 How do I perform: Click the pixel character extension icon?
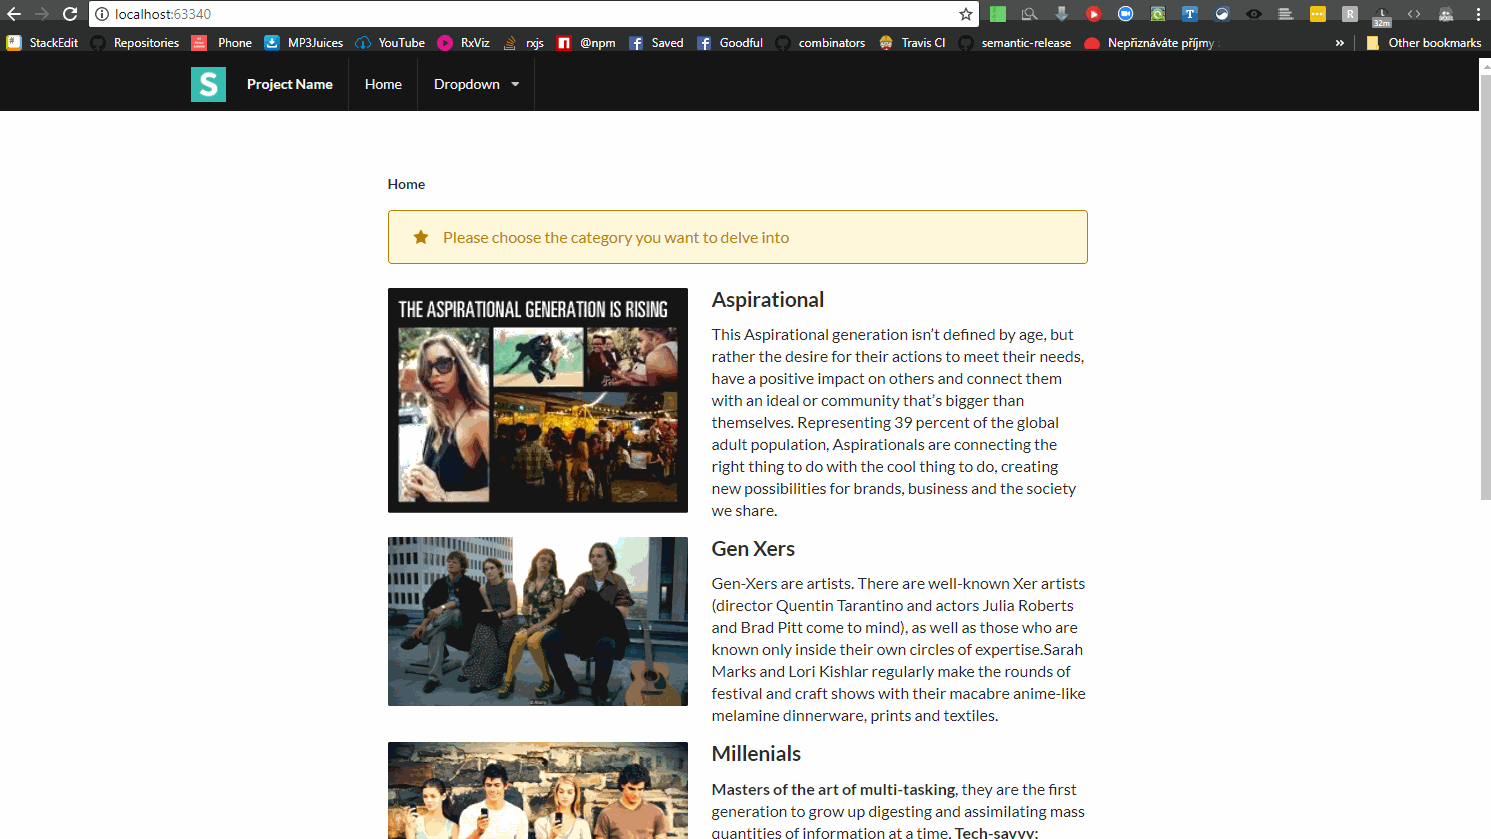pos(1446,14)
